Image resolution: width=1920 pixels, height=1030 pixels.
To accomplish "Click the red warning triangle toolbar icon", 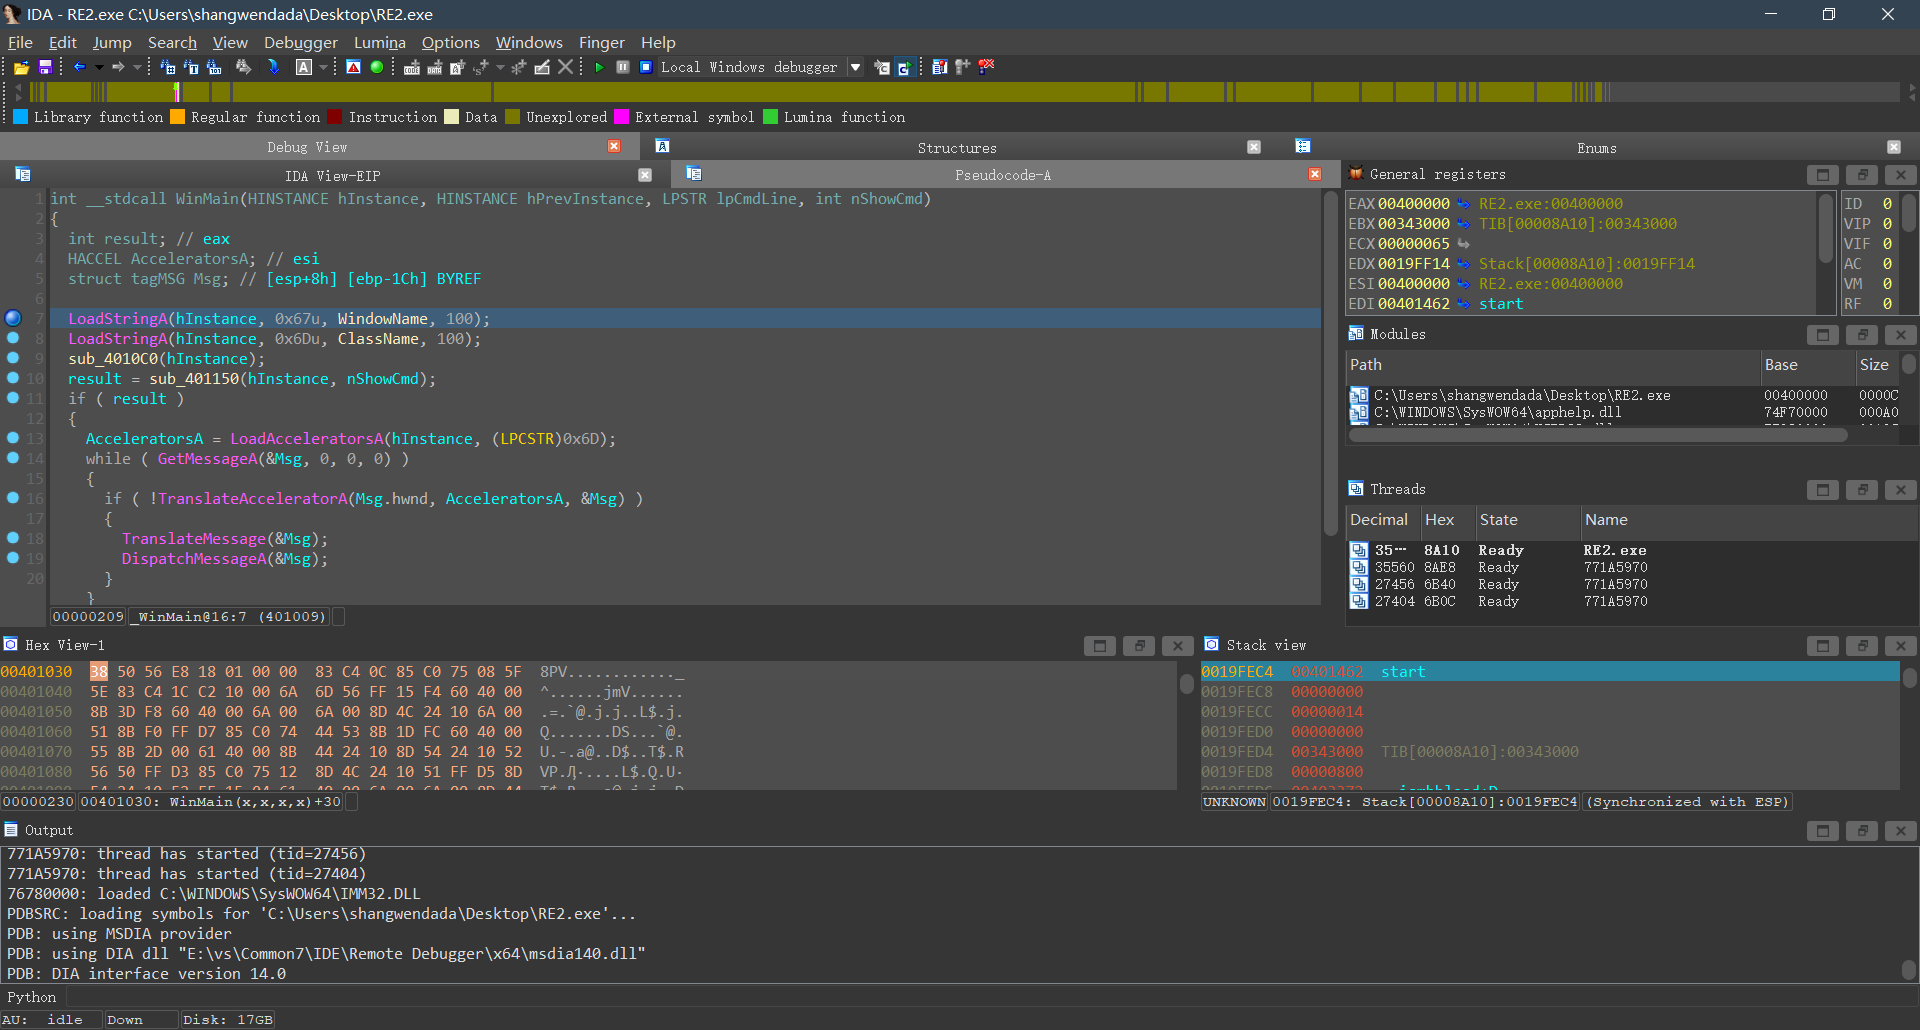I will point(353,67).
